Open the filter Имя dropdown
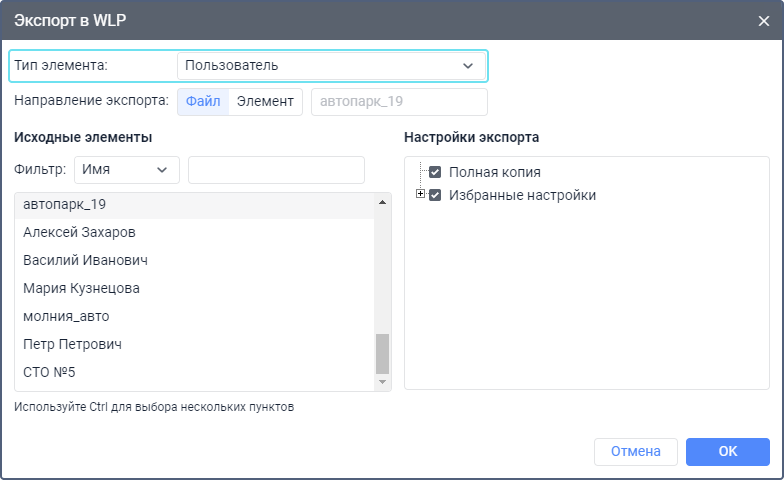The width and height of the screenshot is (784, 480). tap(126, 170)
